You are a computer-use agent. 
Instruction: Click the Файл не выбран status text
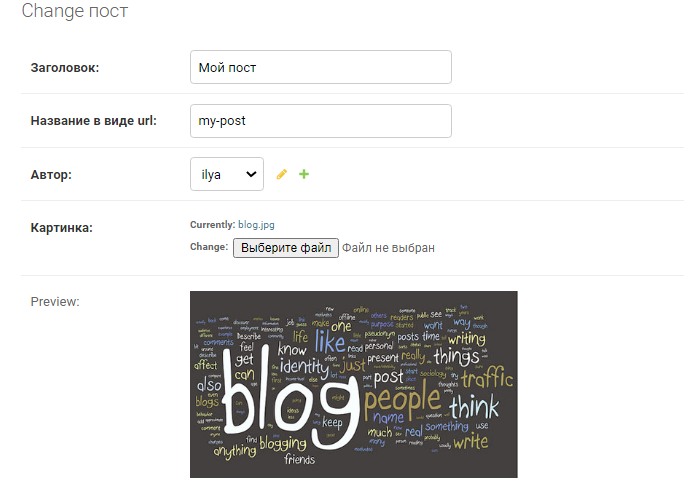pyautogui.click(x=388, y=248)
